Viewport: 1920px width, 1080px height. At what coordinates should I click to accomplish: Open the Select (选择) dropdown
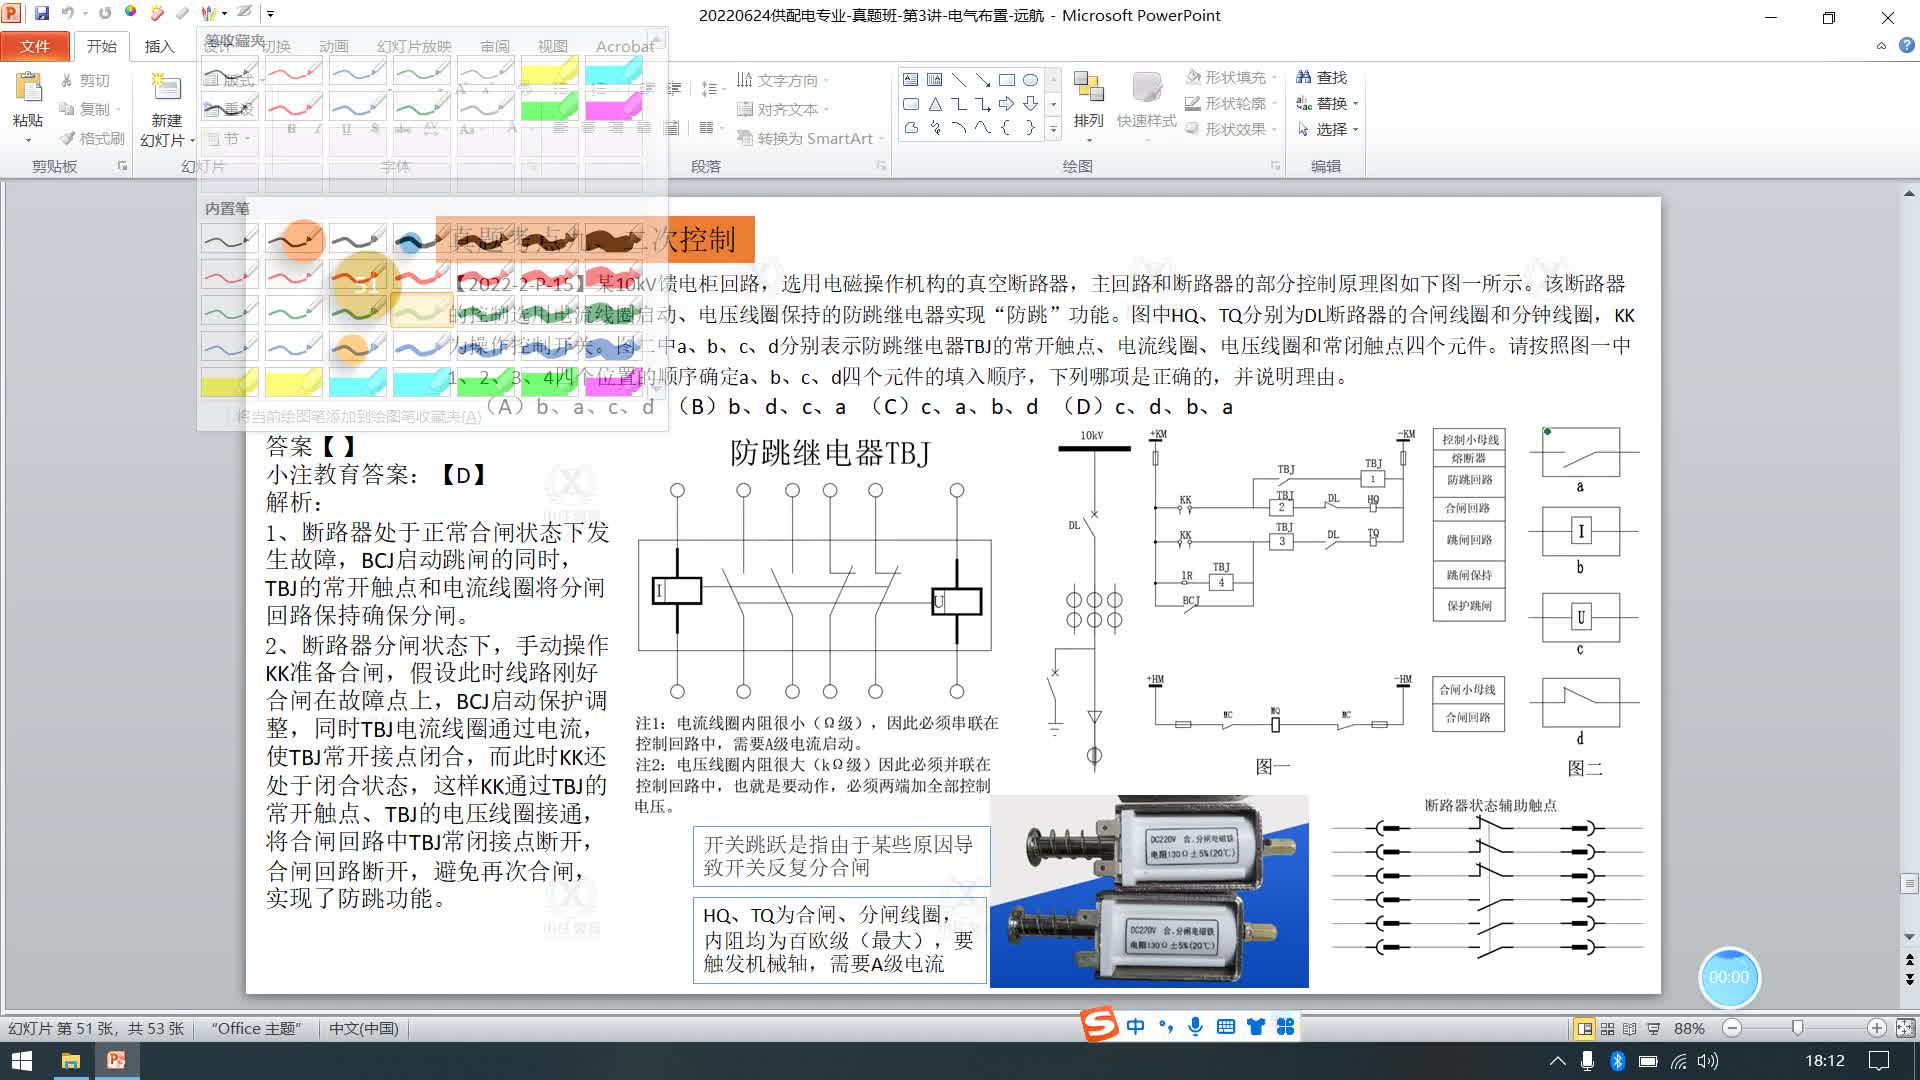click(x=1330, y=129)
